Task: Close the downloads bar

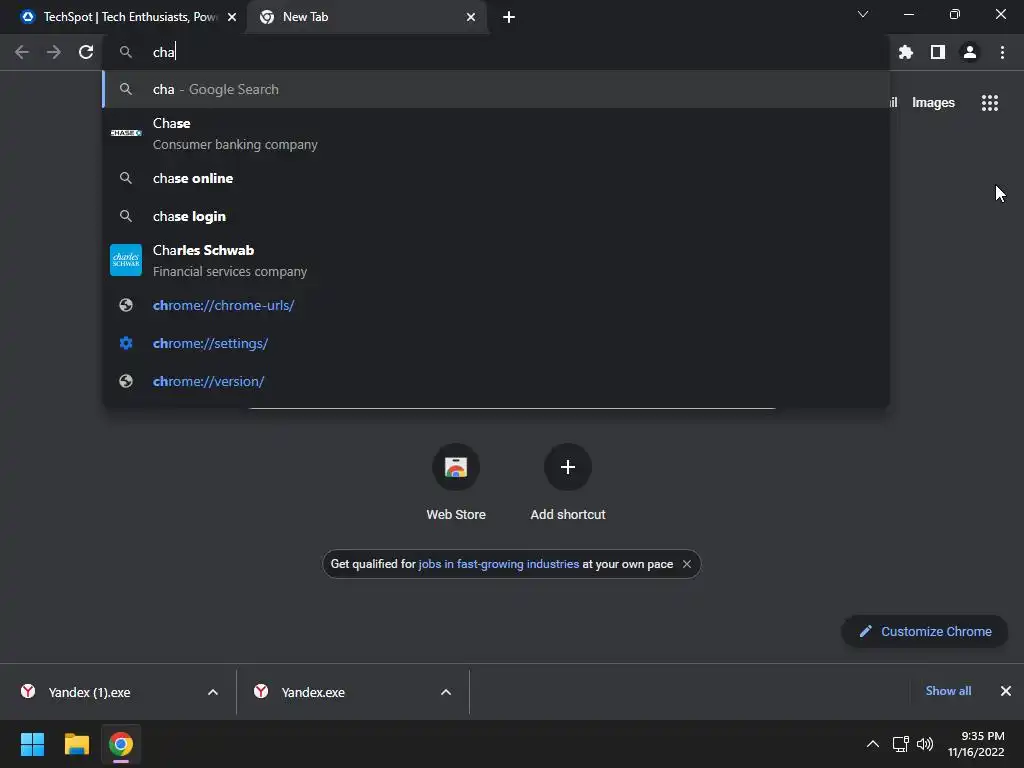Action: click(x=1006, y=691)
